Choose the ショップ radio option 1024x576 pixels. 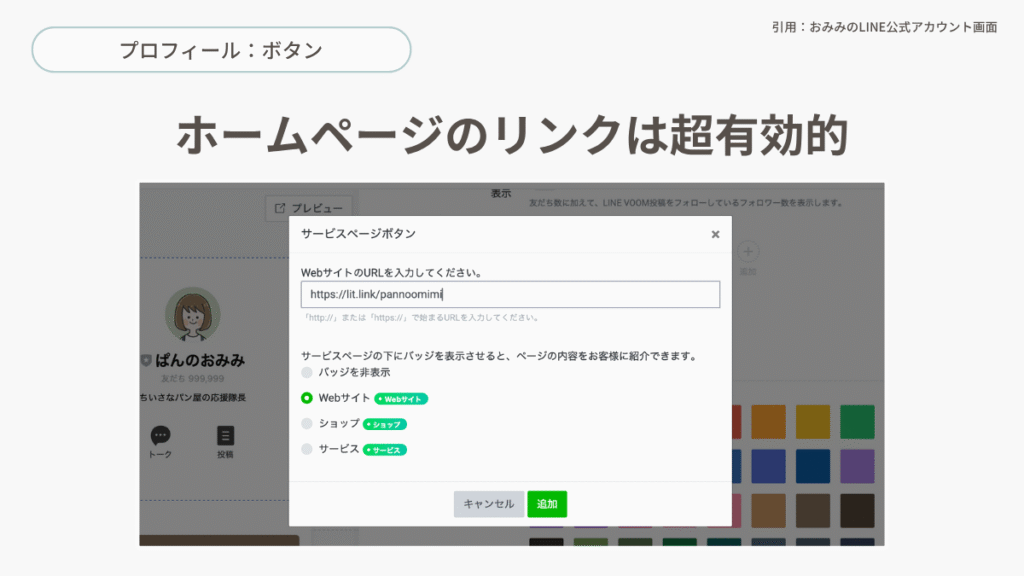(x=307, y=424)
